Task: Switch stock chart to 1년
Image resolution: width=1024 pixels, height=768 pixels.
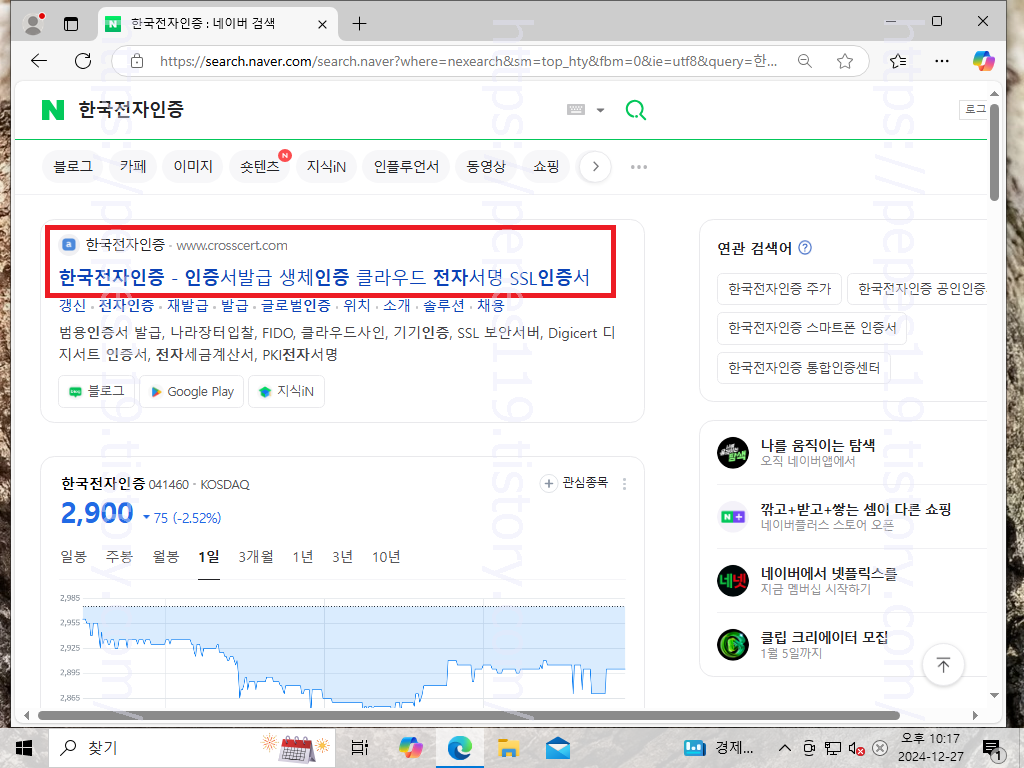Action: [303, 557]
